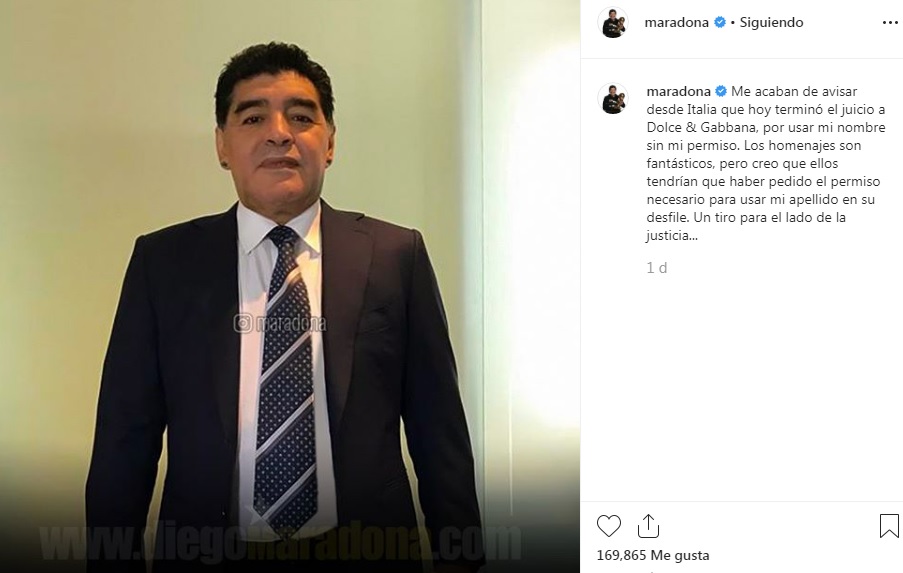Open maradona profile picture in header
Viewport: 903px width, 573px height.
tap(613, 23)
